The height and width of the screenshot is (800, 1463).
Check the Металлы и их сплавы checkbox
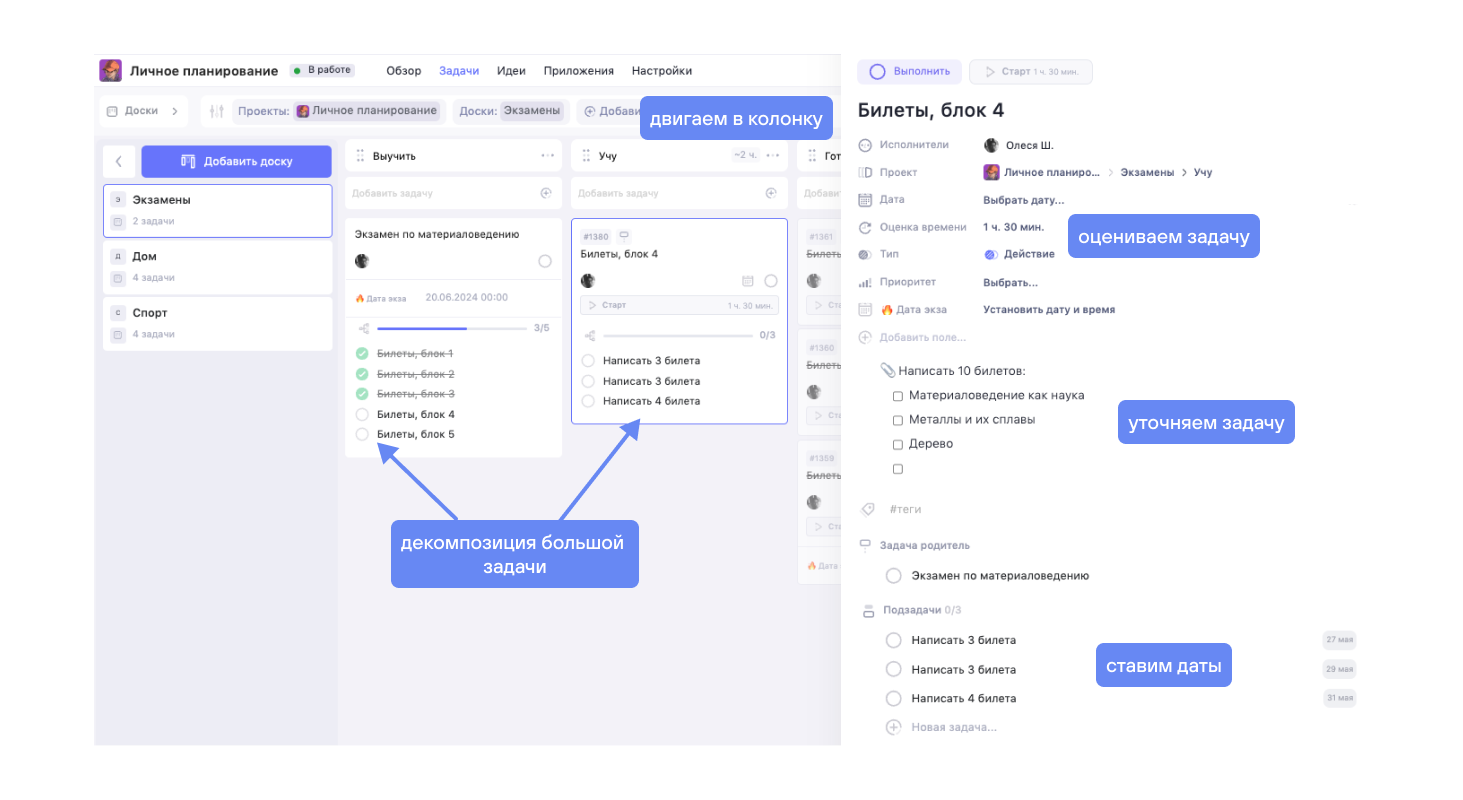898,420
